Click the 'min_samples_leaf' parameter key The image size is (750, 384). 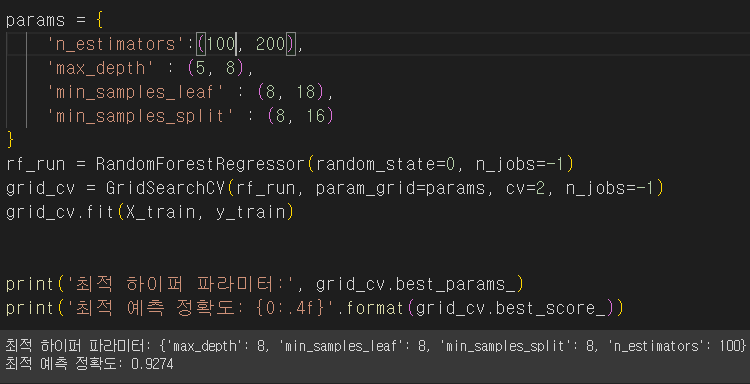[x=135, y=92]
